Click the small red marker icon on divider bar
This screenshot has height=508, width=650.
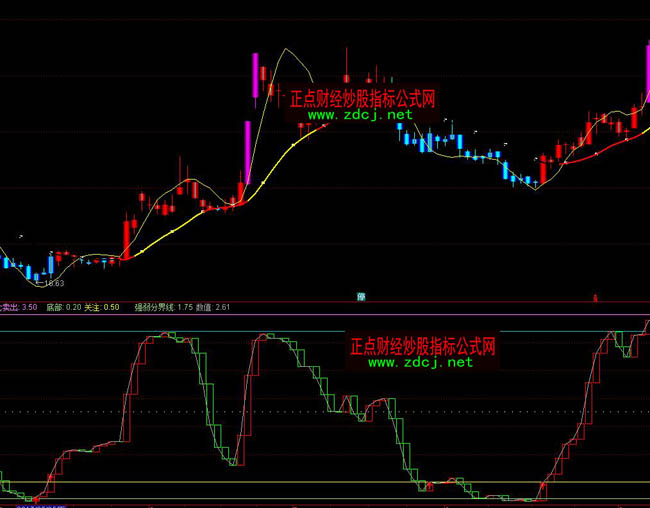point(595,297)
